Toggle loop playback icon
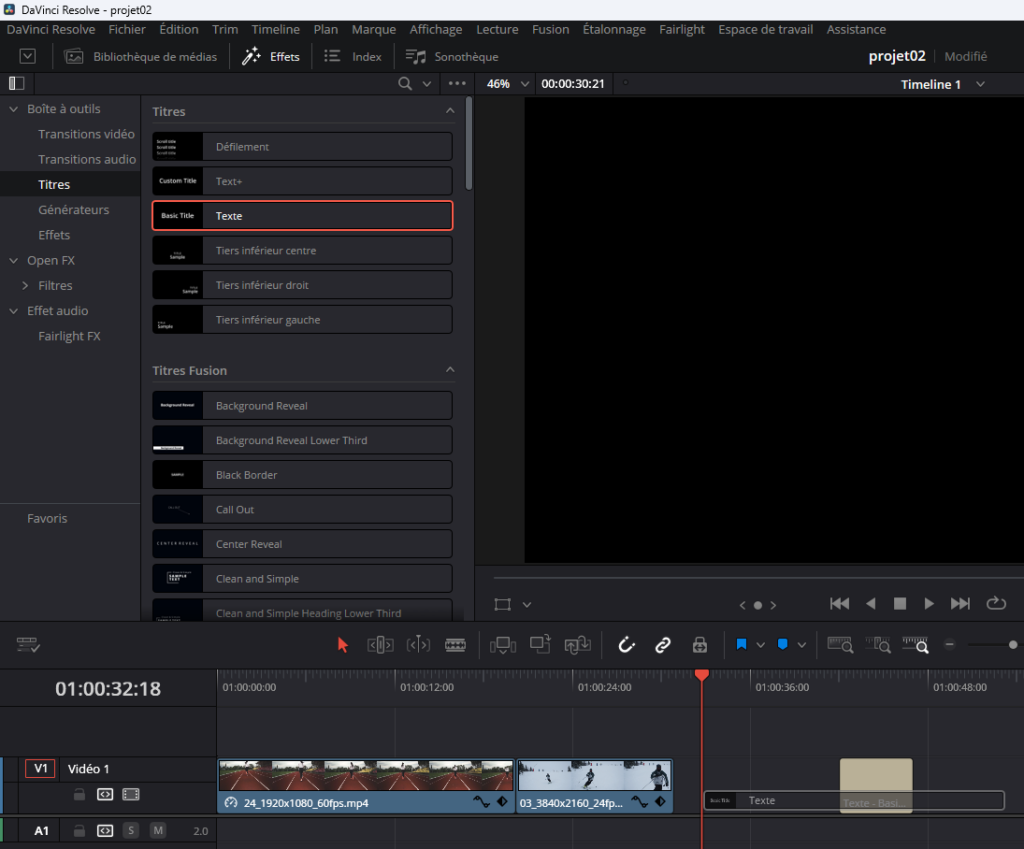The image size is (1024, 849). (x=995, y=603)
